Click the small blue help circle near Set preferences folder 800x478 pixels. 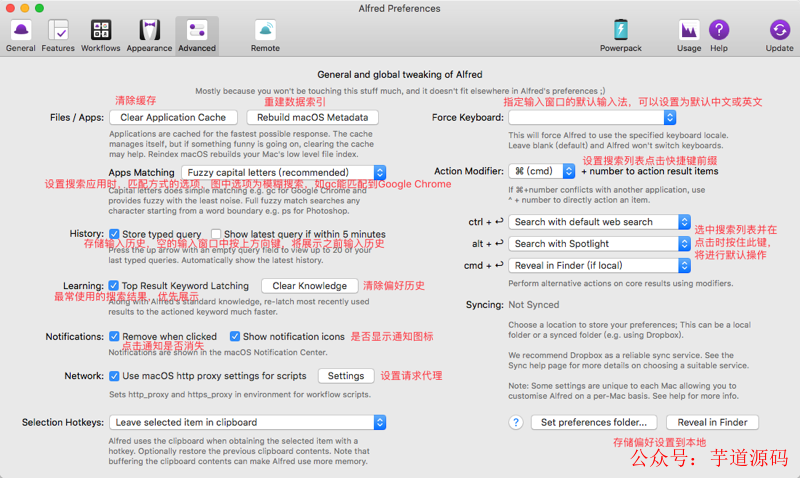(x=516, y=422)
